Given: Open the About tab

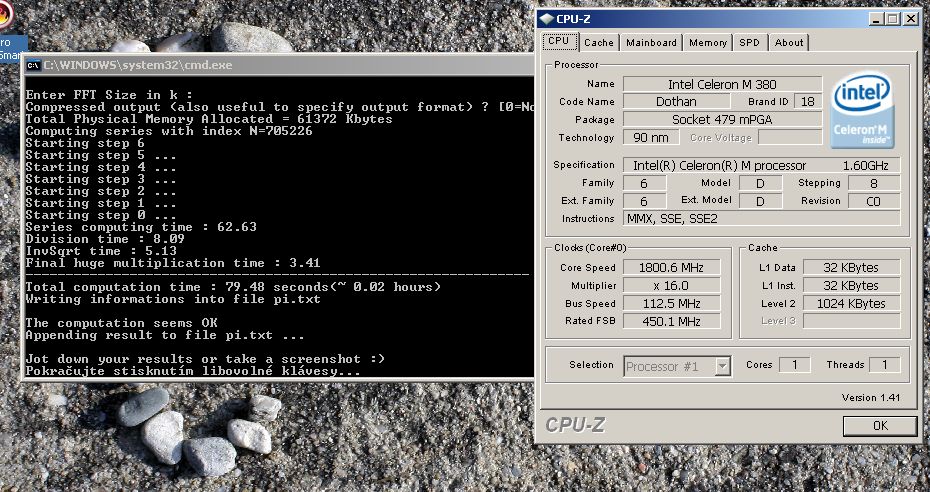Looking at the screenshot, I should [789, 43].
